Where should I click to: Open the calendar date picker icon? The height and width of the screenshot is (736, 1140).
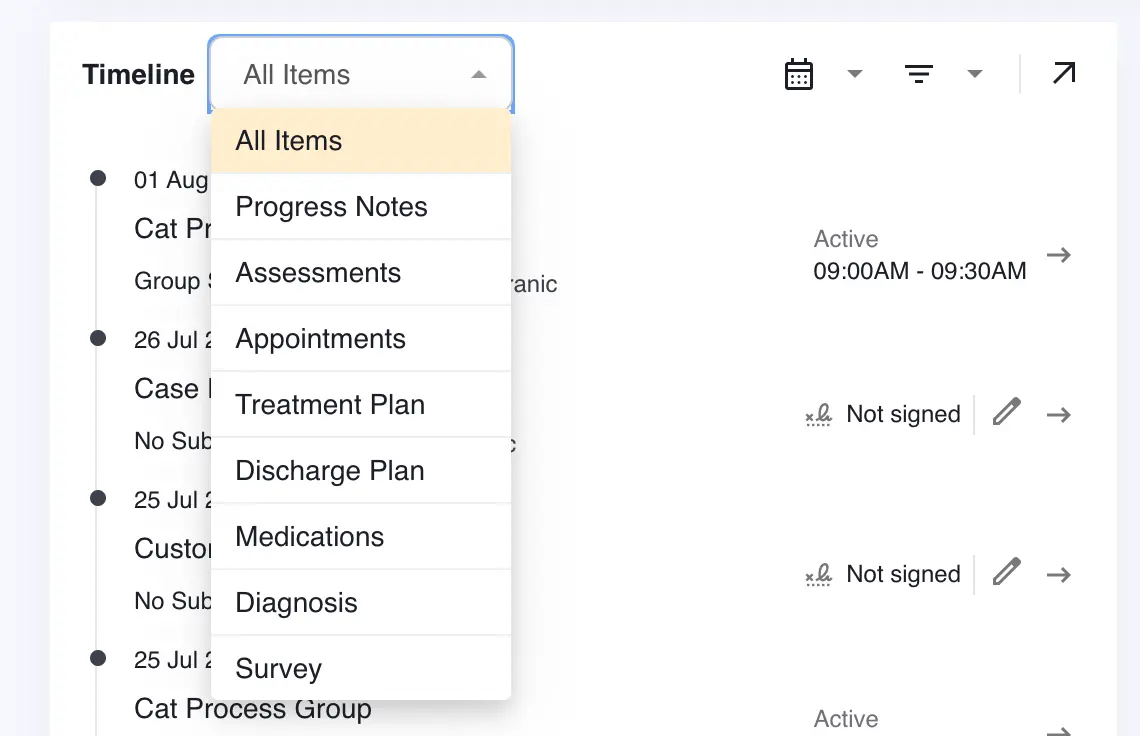[x=798, y=74]
